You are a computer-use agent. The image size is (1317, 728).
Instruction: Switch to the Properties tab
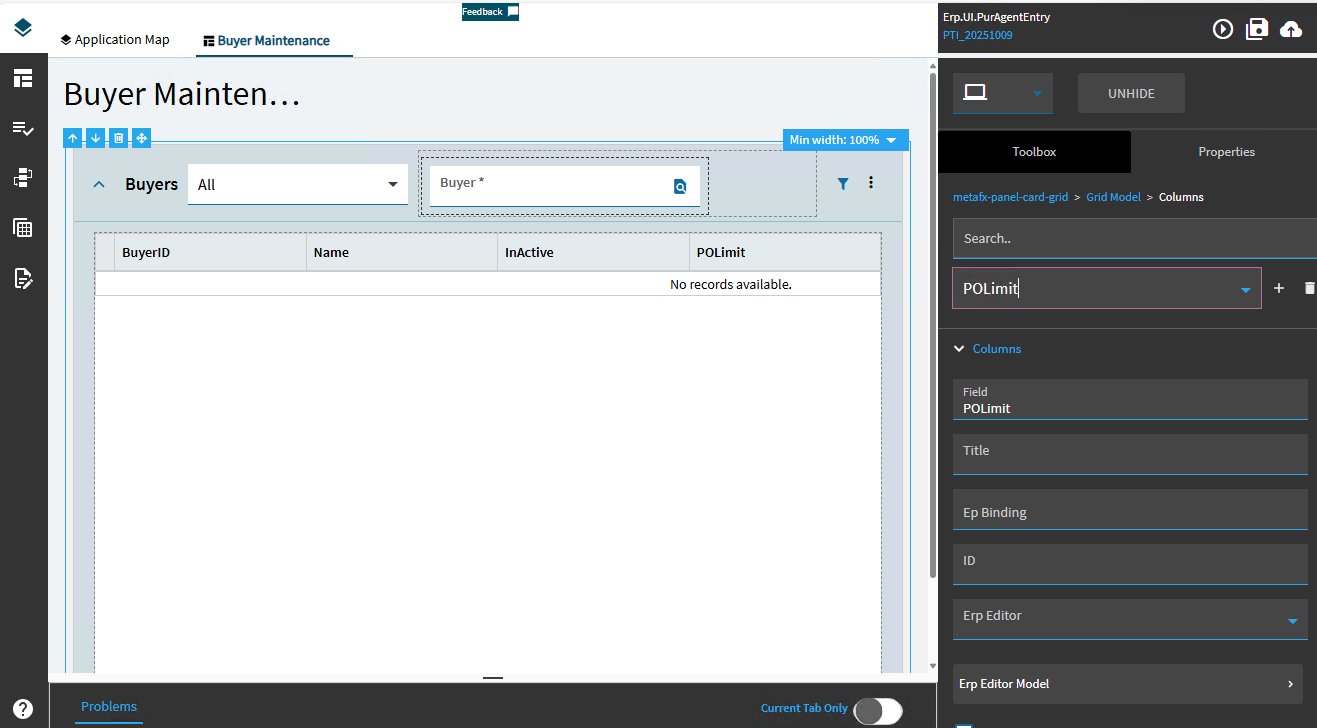pos(1226,152)
